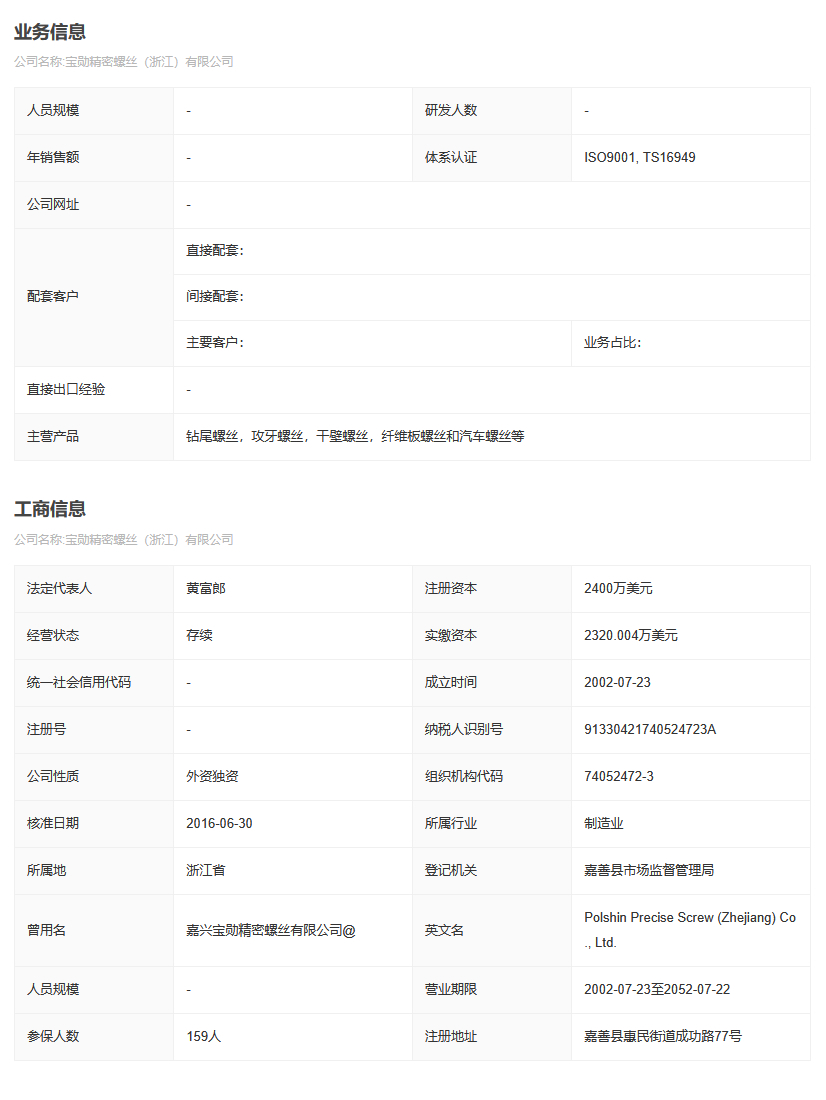Click the dash value beside 公司网址

click(x=189, y=205)
